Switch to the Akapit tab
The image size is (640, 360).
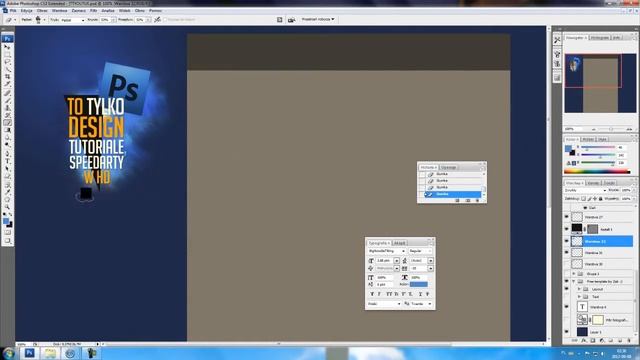point(399,243)
